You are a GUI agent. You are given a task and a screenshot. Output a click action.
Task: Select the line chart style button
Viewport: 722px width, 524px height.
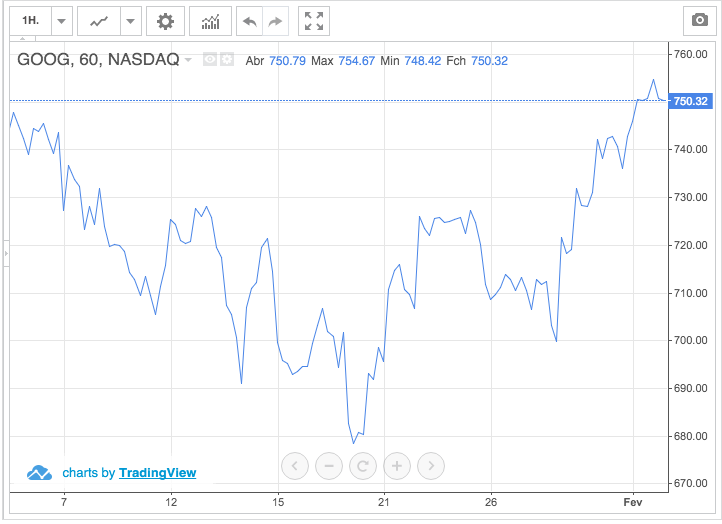(99, 21)
